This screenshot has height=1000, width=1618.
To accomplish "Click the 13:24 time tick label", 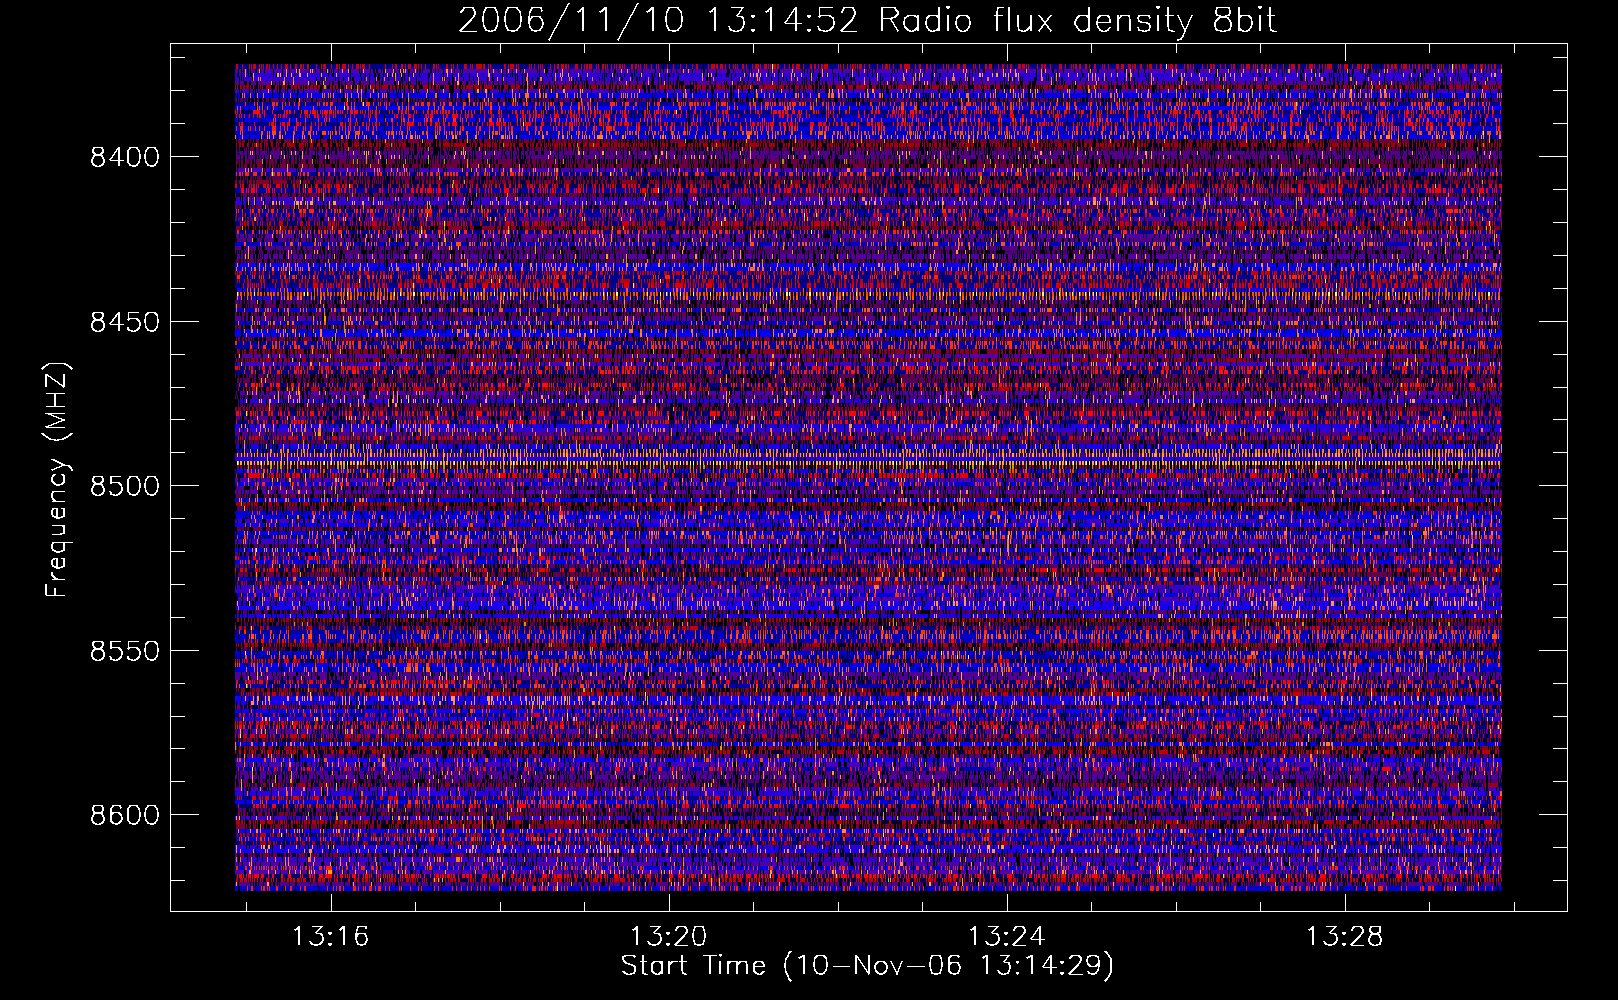I will click(1007, 937).
